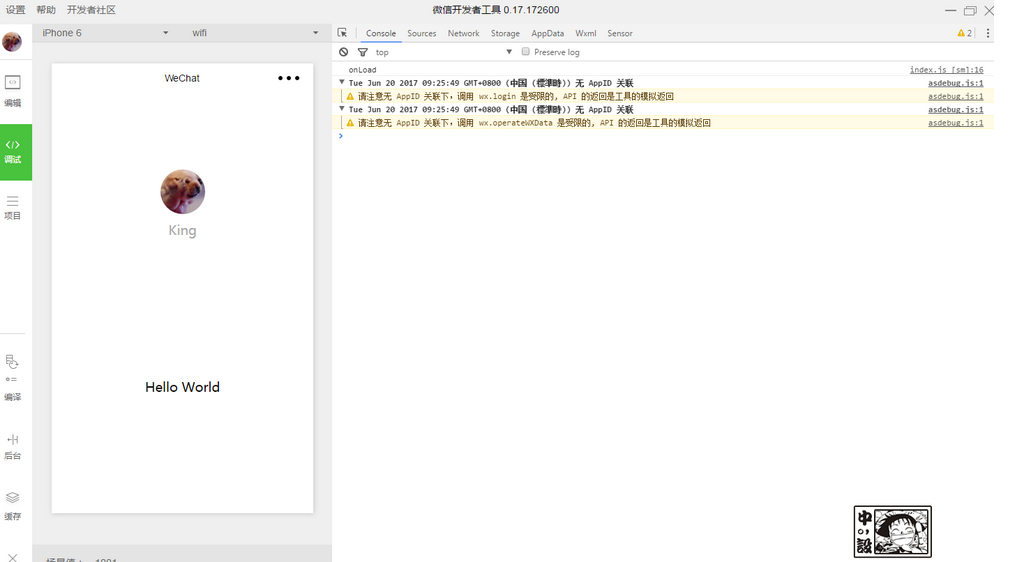Image resolution: width=1009 pixels, height=562 pixels.
Task: Click the console input prompt line
Action: (663, 136)
